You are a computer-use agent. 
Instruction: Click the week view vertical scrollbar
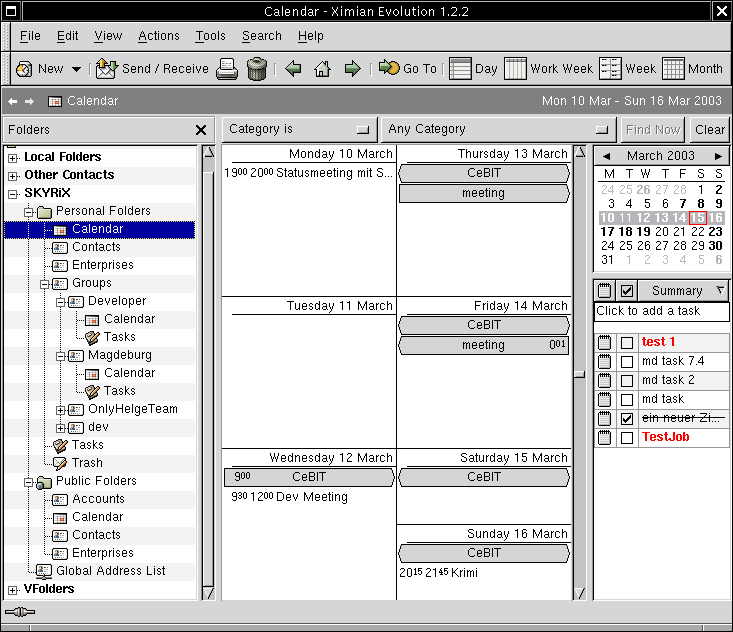(580, 373)
